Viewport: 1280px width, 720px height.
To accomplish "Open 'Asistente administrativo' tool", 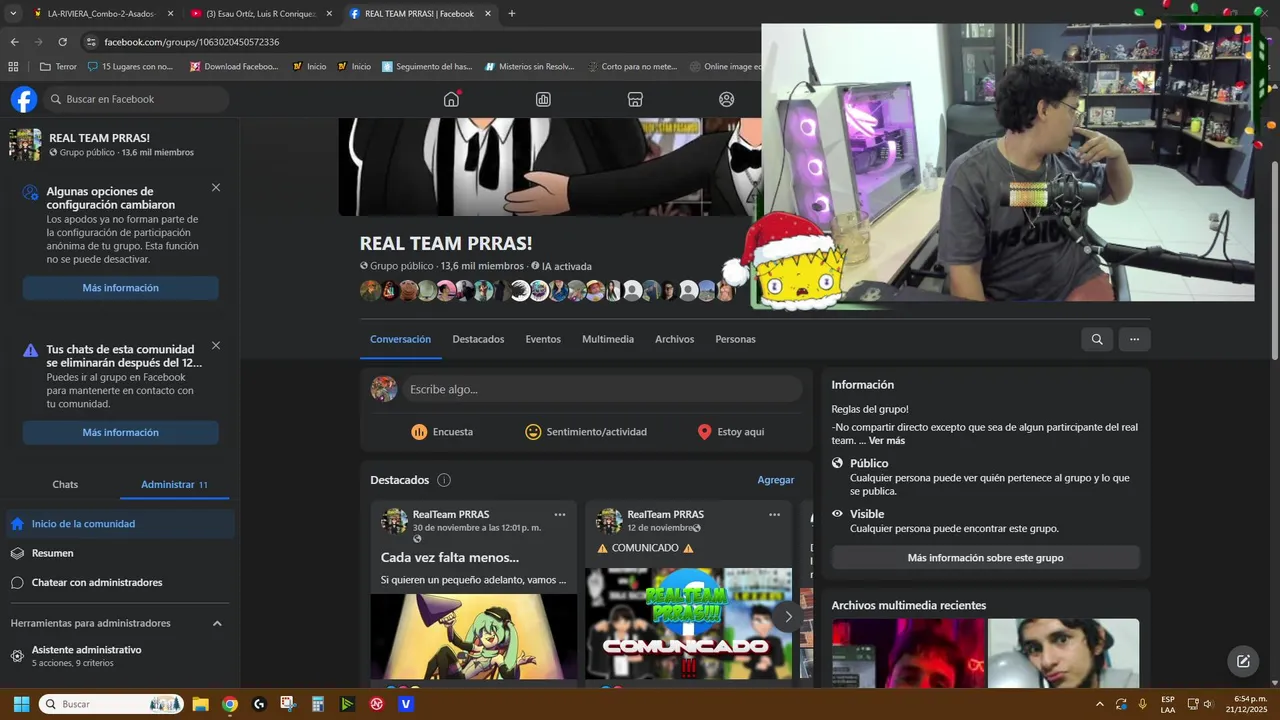I will click(120, 656).
